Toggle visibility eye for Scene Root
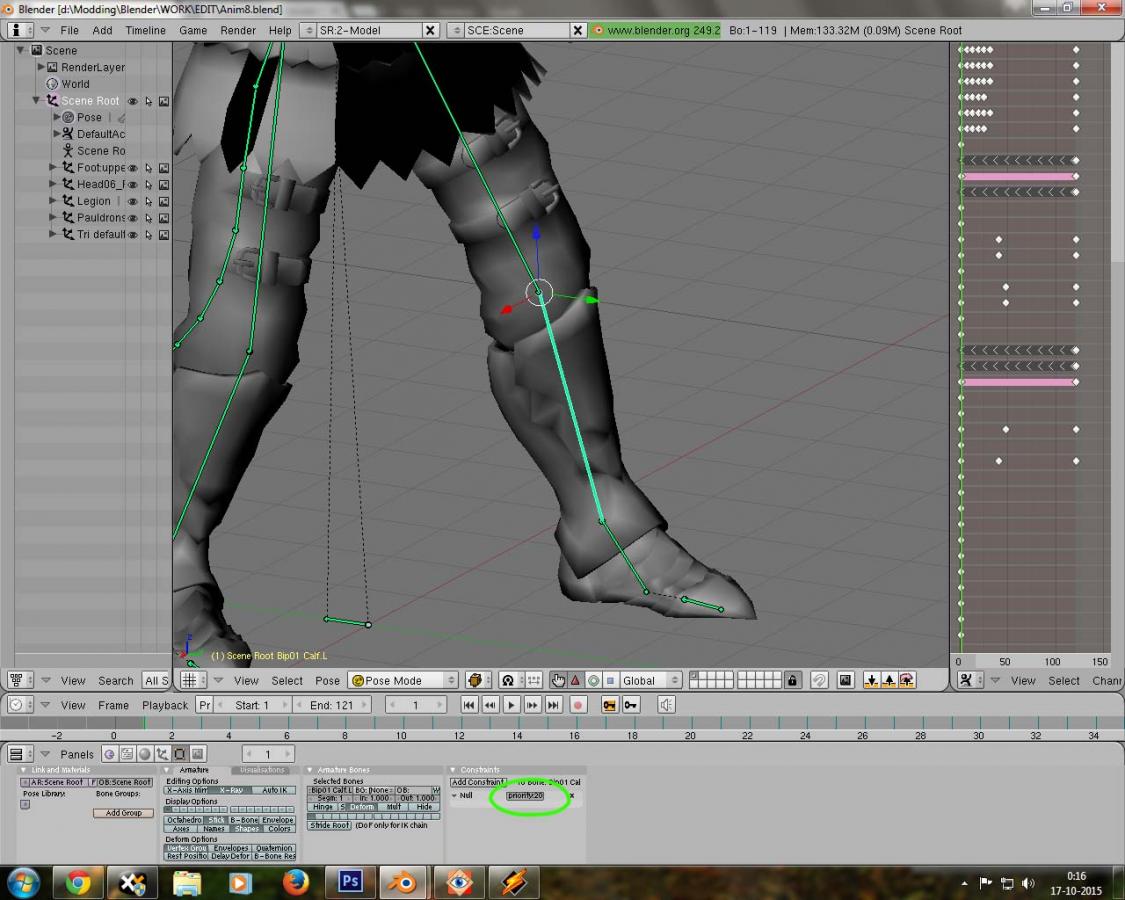This screenshot has width=1125, height=900. click(x=132, y=101)
